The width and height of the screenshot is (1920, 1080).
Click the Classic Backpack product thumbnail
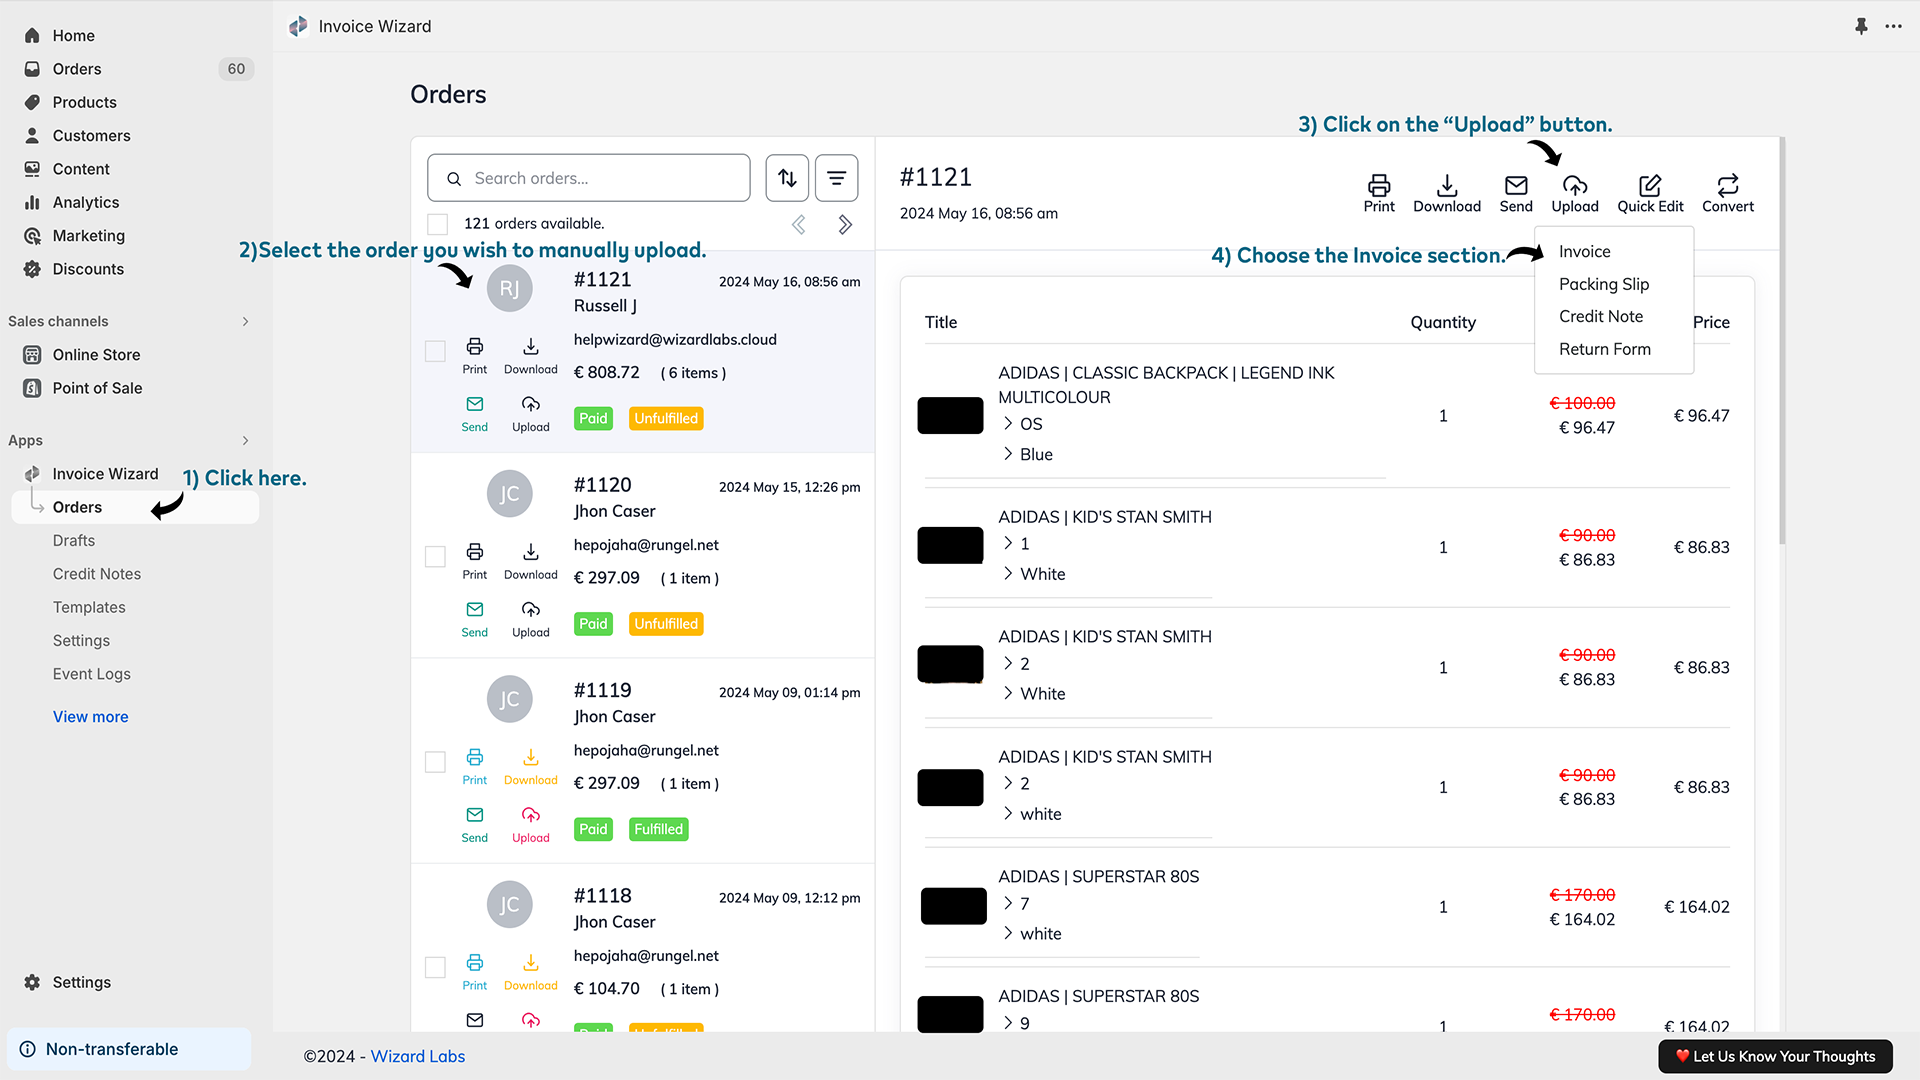click(x=950, y=415)
